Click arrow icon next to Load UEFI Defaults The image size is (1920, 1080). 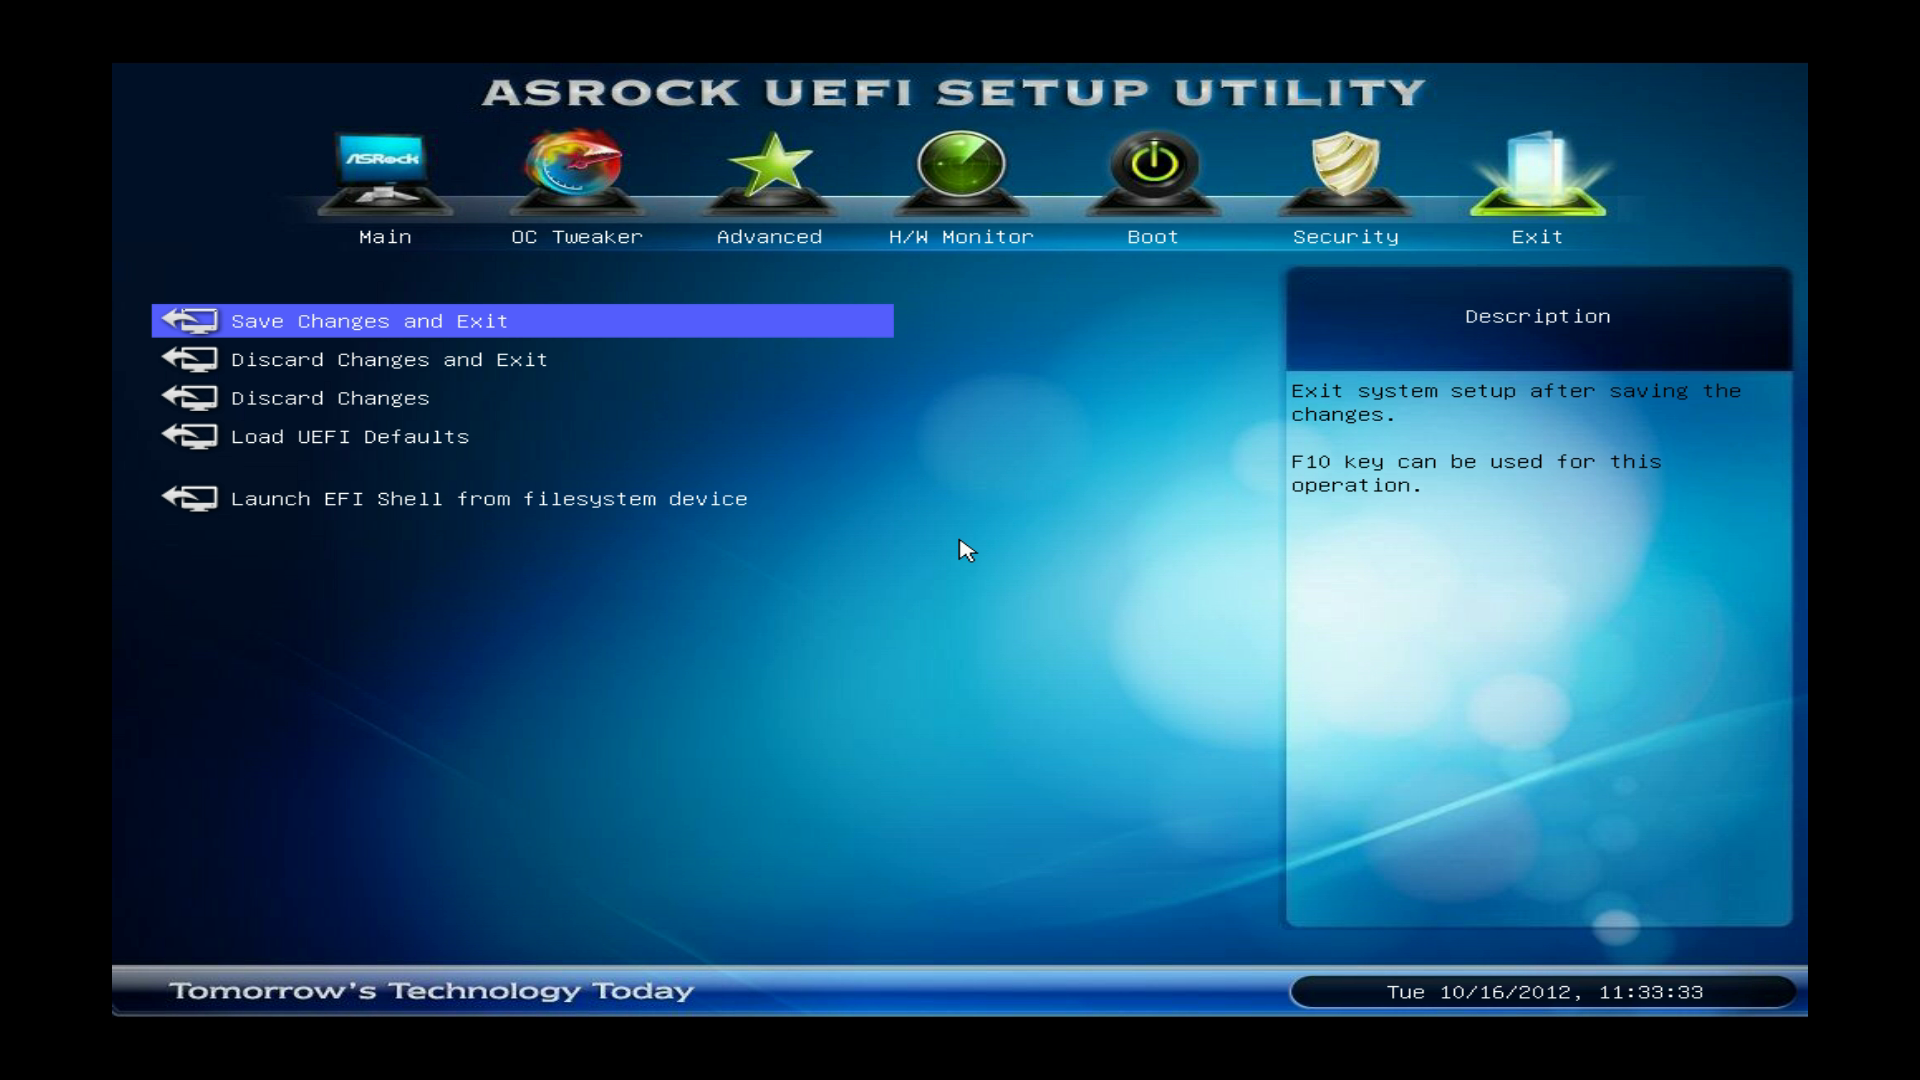(x=190, y=437)
